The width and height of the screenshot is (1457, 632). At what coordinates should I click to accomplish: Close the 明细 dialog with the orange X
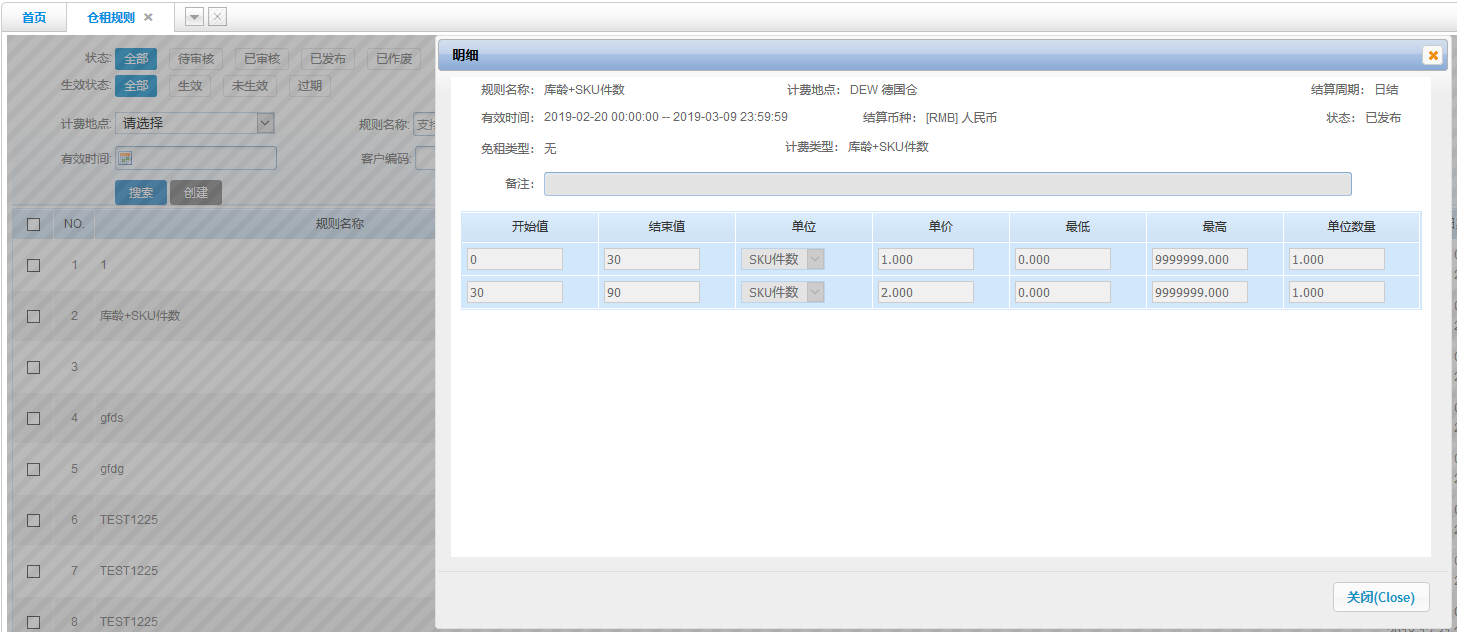coord(1432,56)
